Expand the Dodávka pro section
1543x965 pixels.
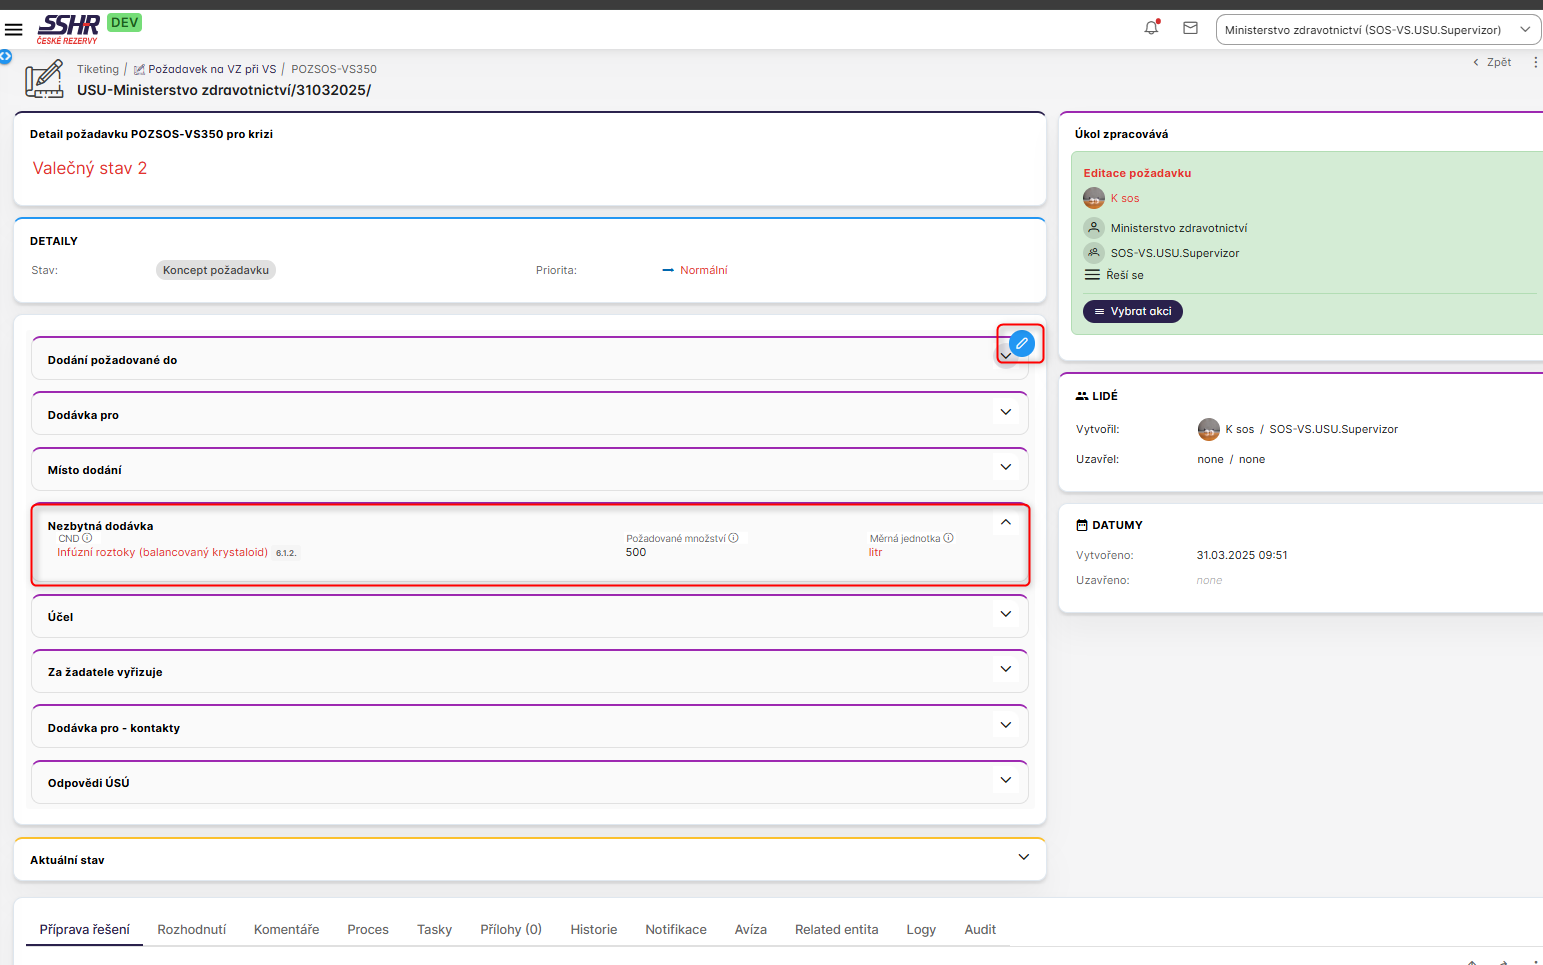click(x=1005, y=413)
